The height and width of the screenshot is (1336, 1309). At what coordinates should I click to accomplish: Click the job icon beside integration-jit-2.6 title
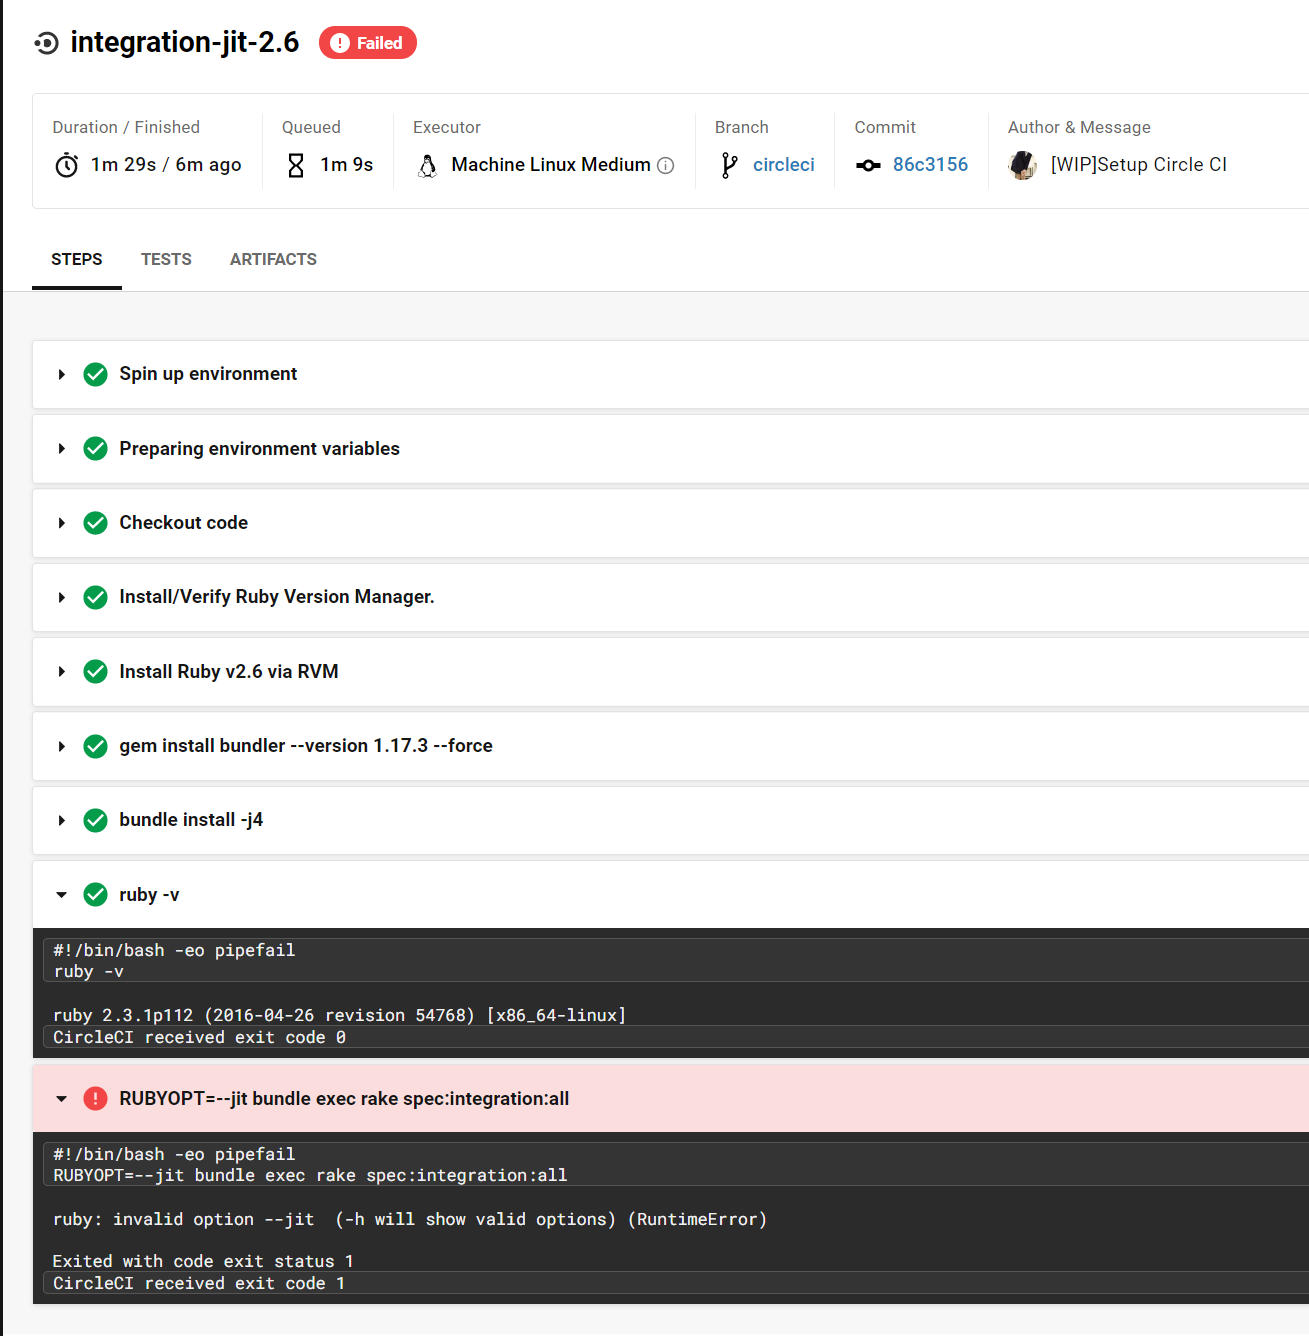click(46, 43)
